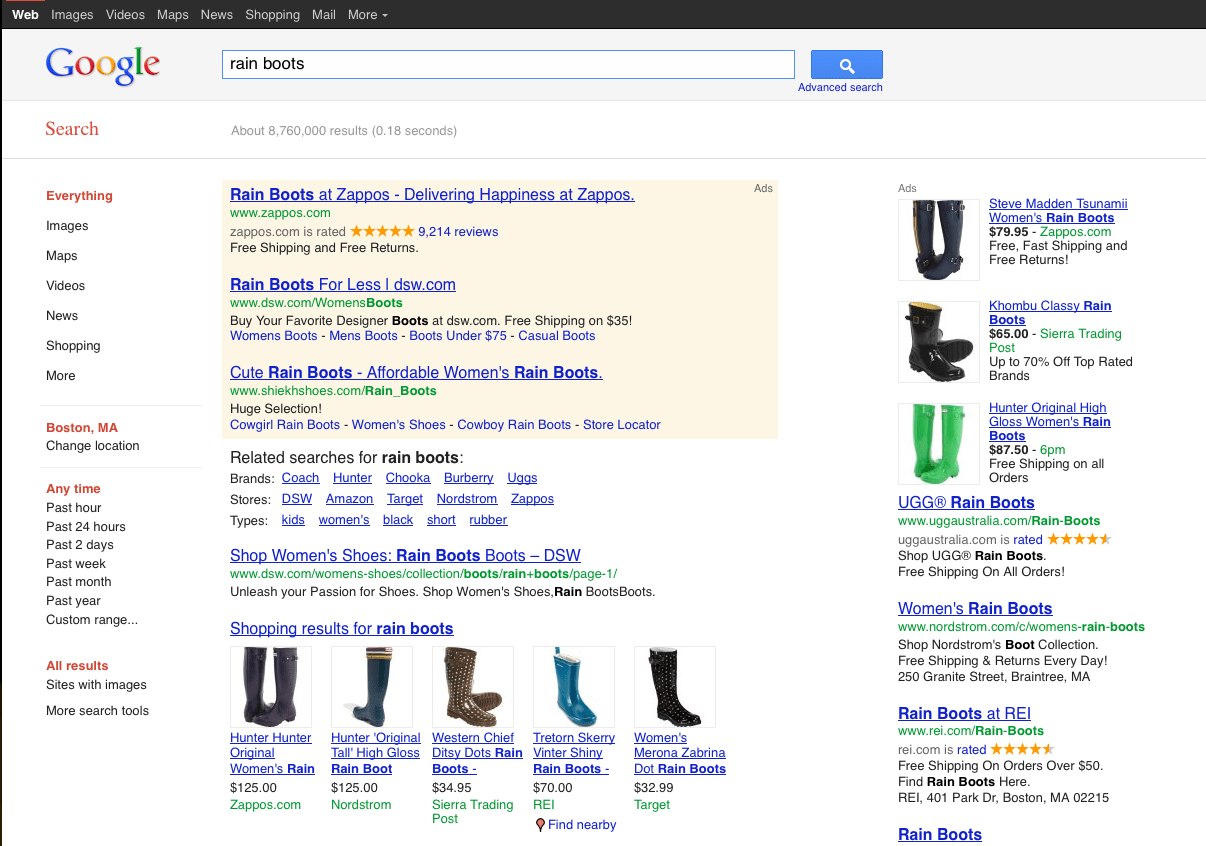Viewport: 1206px width, 846px height.
Task: Filter to Past week
Action: [x=76, y=564]
